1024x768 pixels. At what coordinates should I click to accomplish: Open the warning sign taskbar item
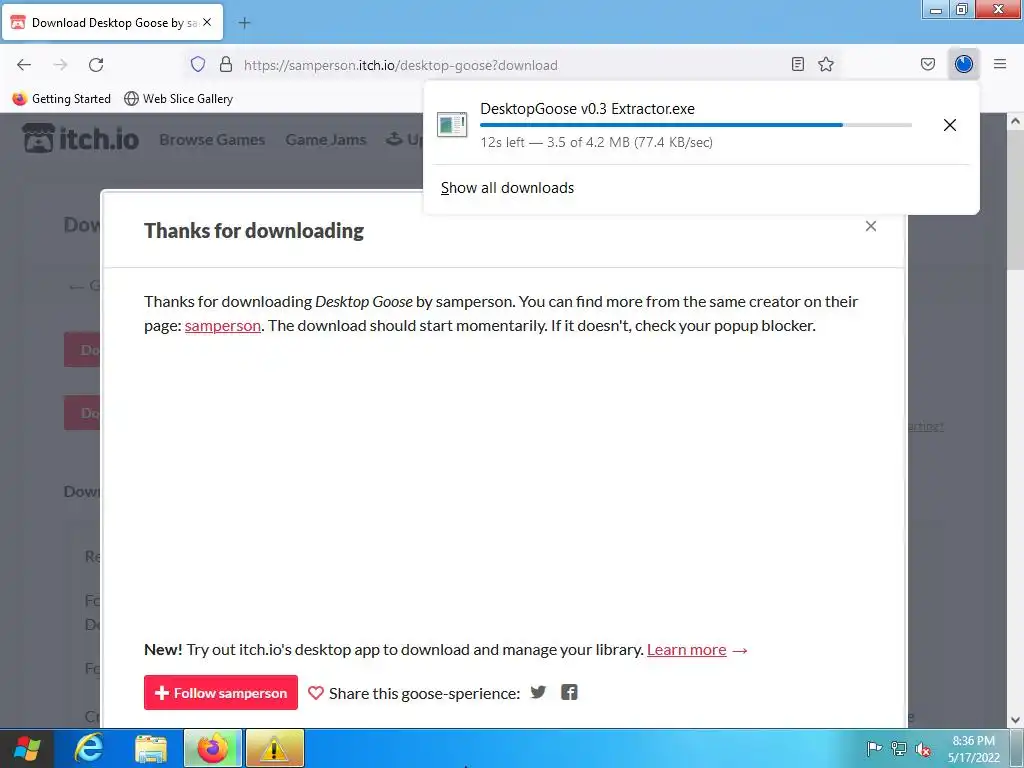point(274,748)
